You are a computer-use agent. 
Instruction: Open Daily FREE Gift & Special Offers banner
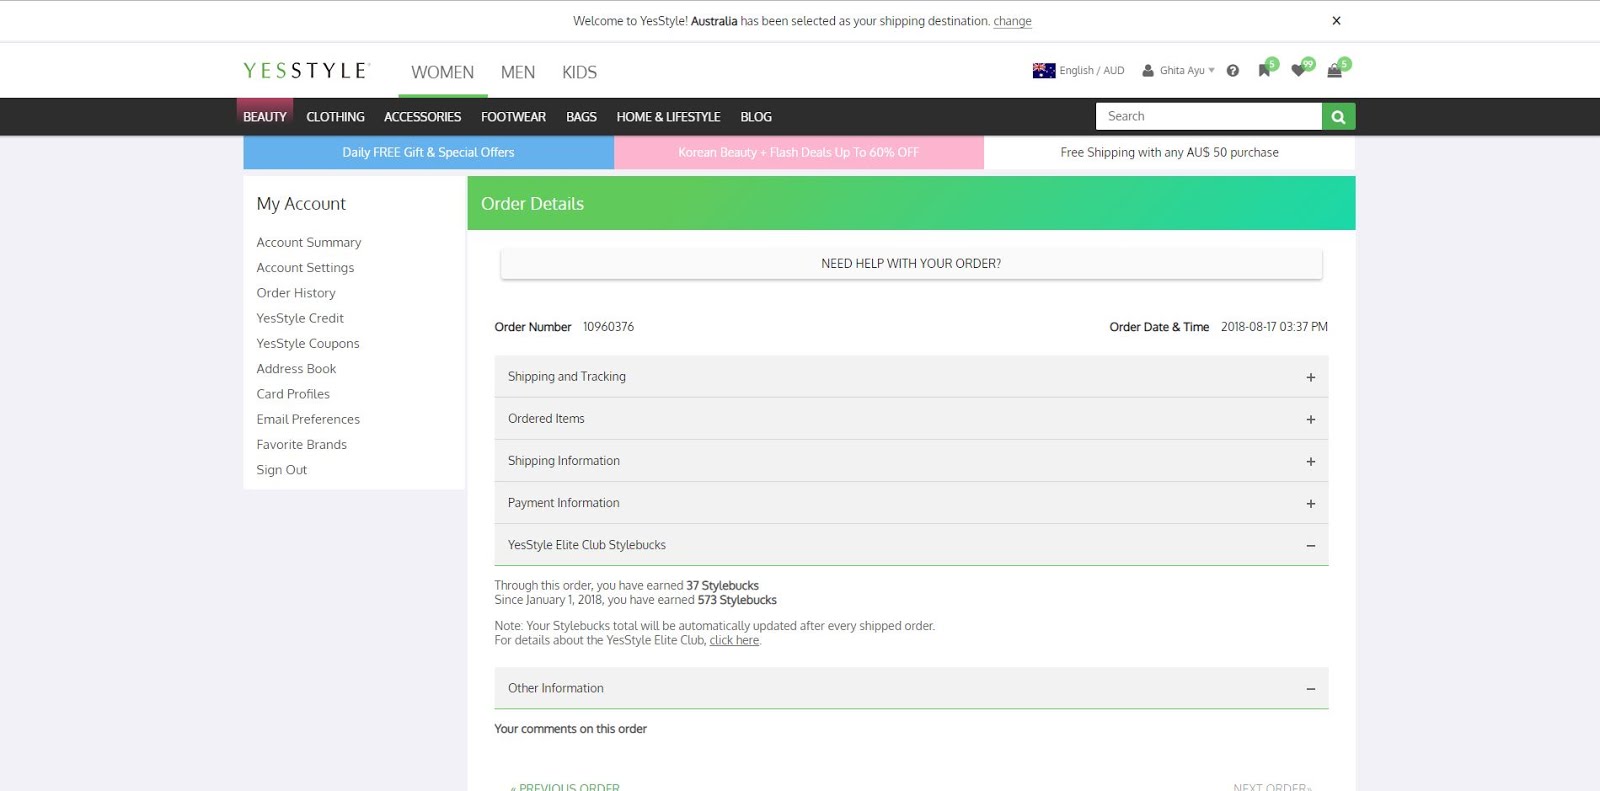coord(428,152)
